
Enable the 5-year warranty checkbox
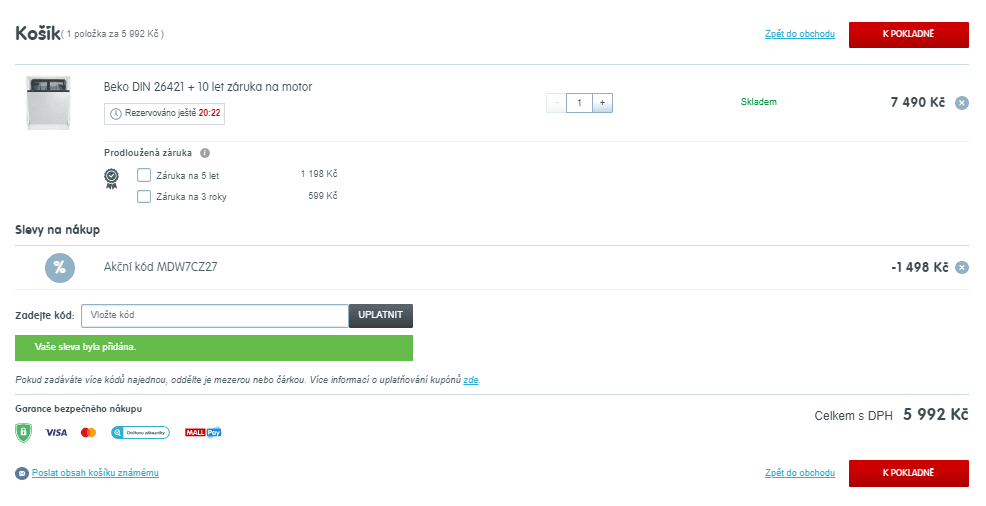click(144, 175)
